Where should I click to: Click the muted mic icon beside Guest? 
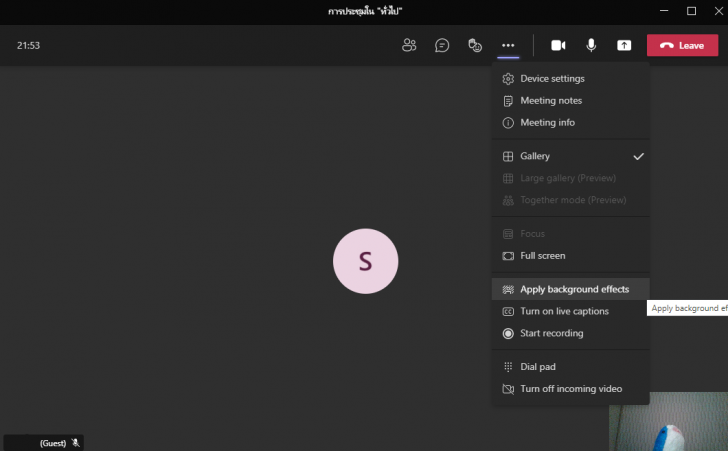coord(76,443)
